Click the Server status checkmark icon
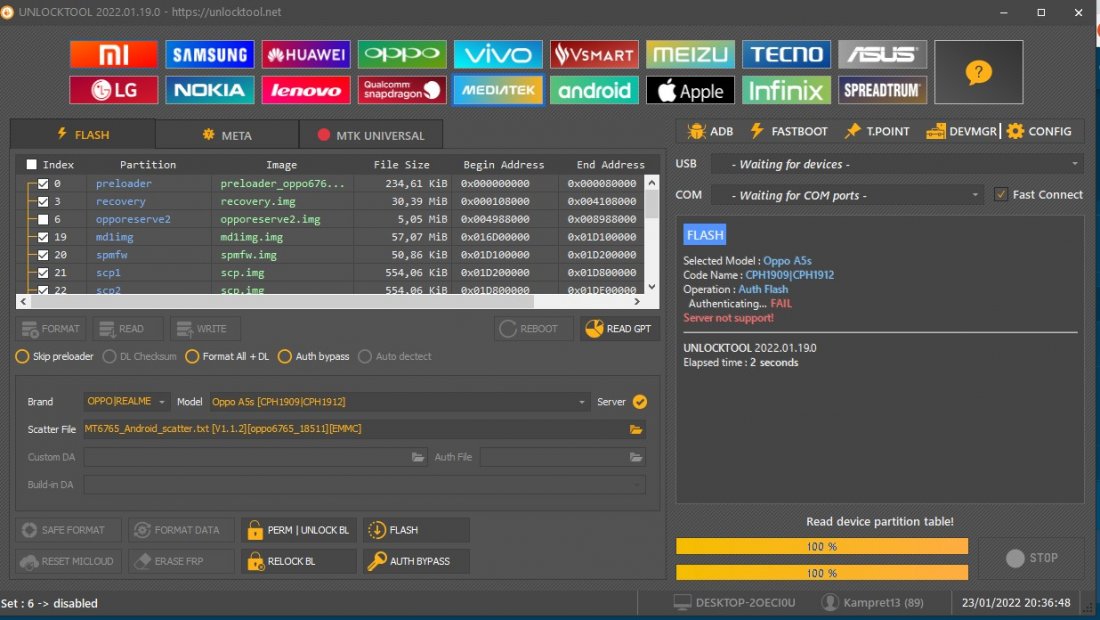The width and height of the screenshot is (1100, 620). point(640,402)
